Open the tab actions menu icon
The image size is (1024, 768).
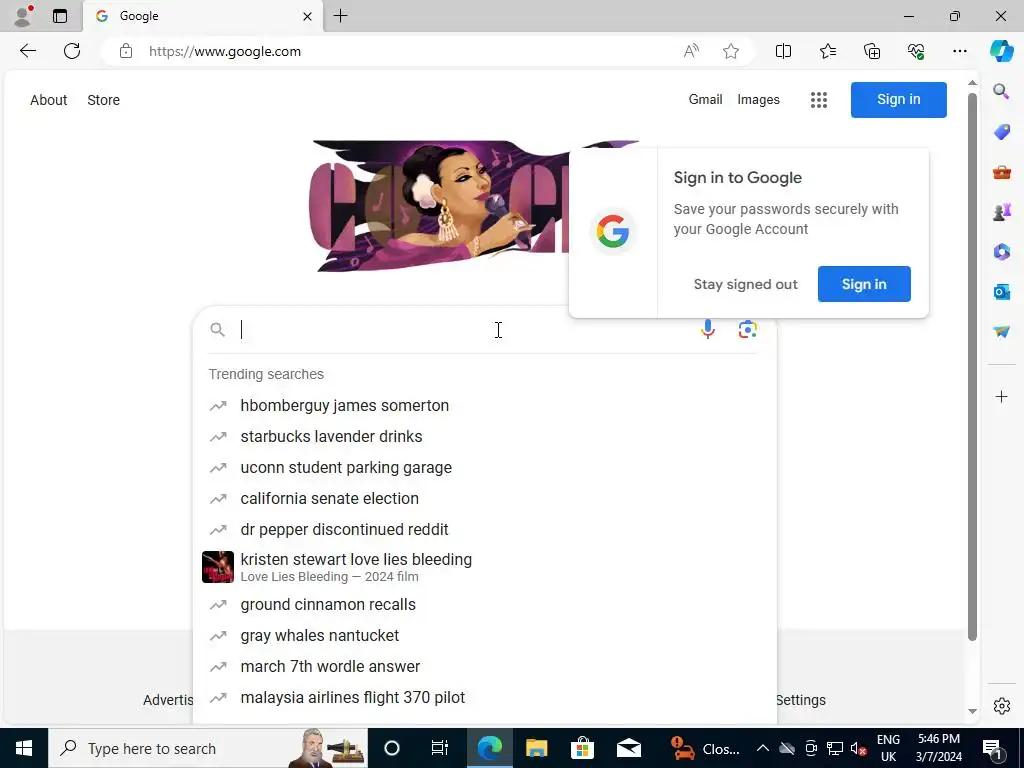point(60,16)
